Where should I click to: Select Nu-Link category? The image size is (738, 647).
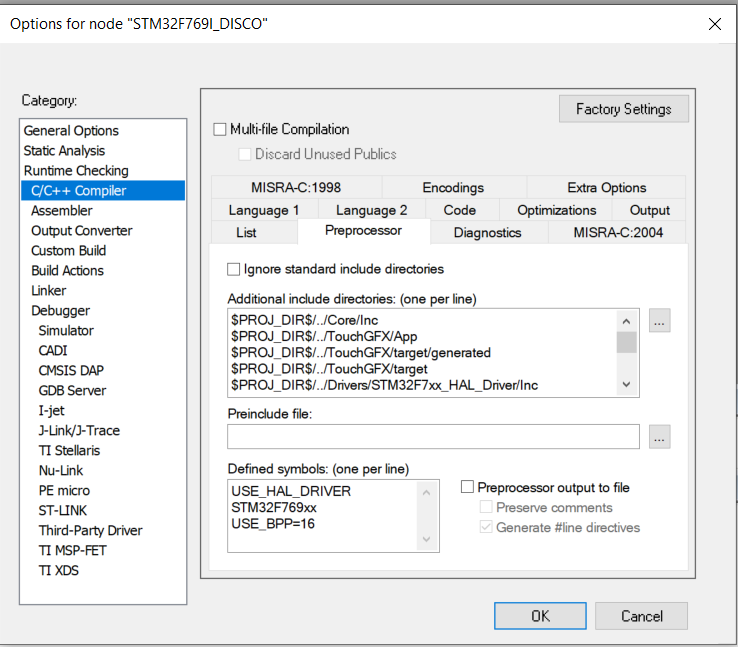click(x=103, y=471)
